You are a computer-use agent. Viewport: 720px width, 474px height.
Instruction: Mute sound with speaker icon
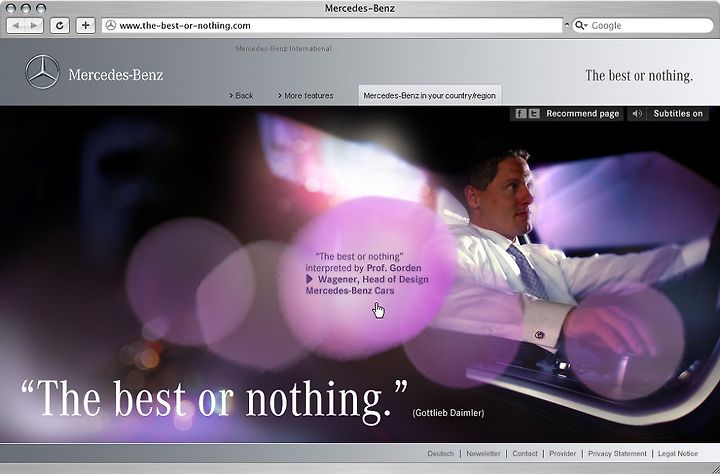(x=636, y=113)
